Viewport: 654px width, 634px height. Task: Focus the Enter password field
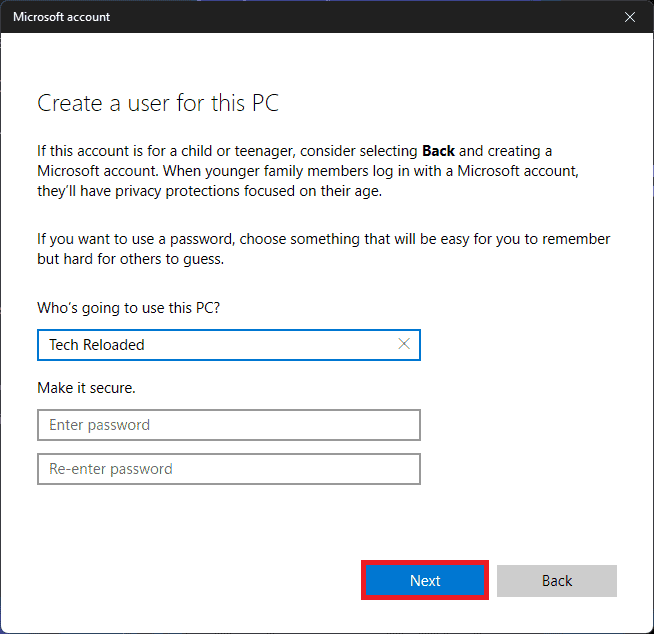(x=228, y=425)
